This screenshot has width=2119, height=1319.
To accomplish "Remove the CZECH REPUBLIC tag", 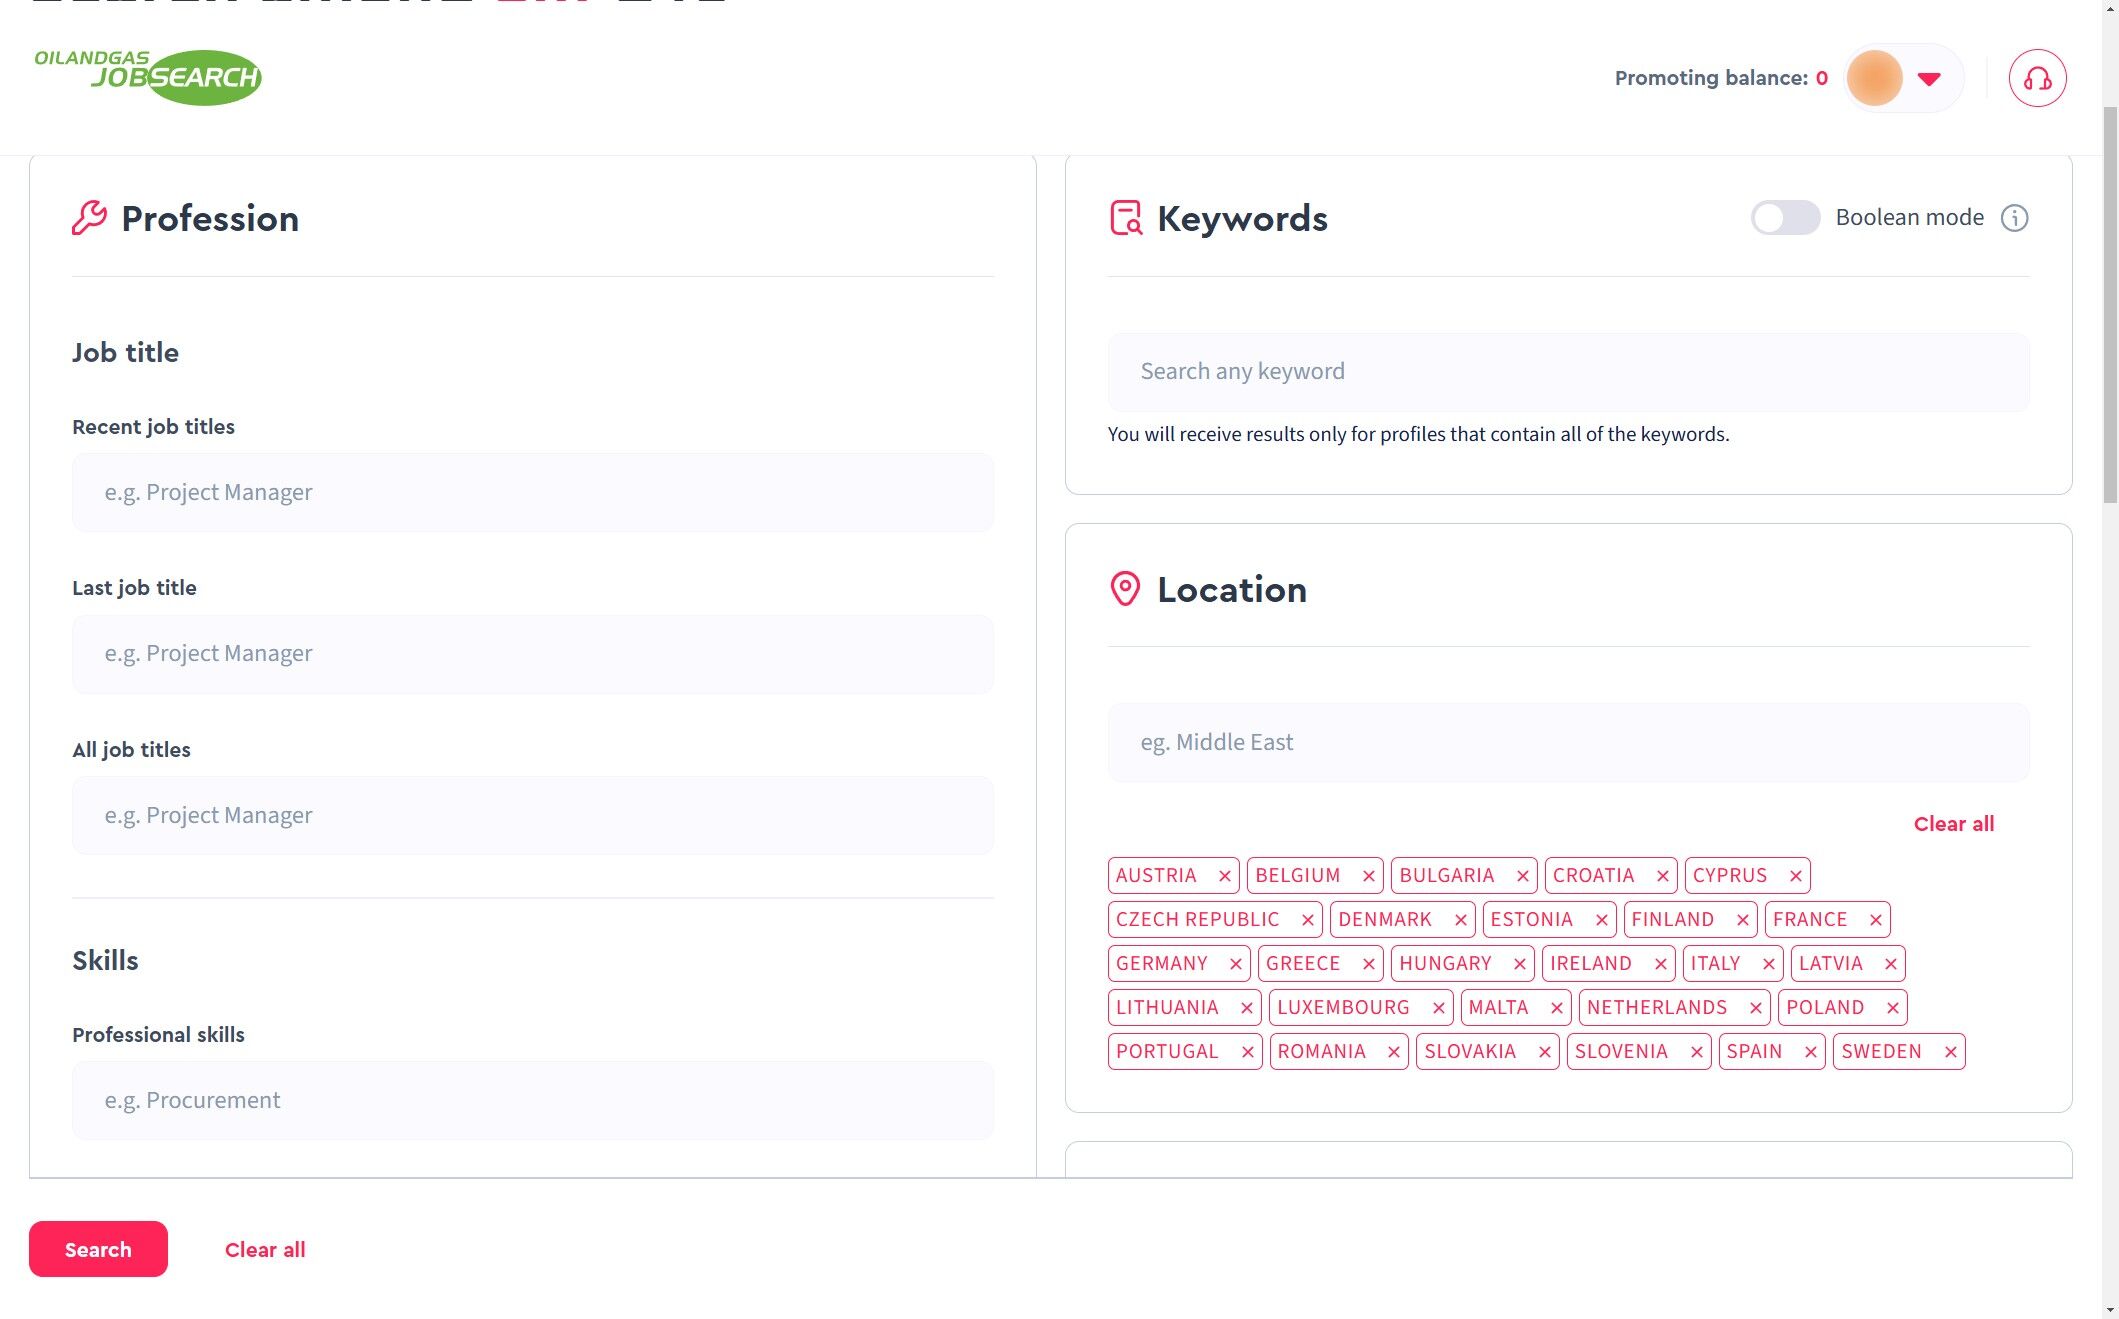I will point(1307,920).
